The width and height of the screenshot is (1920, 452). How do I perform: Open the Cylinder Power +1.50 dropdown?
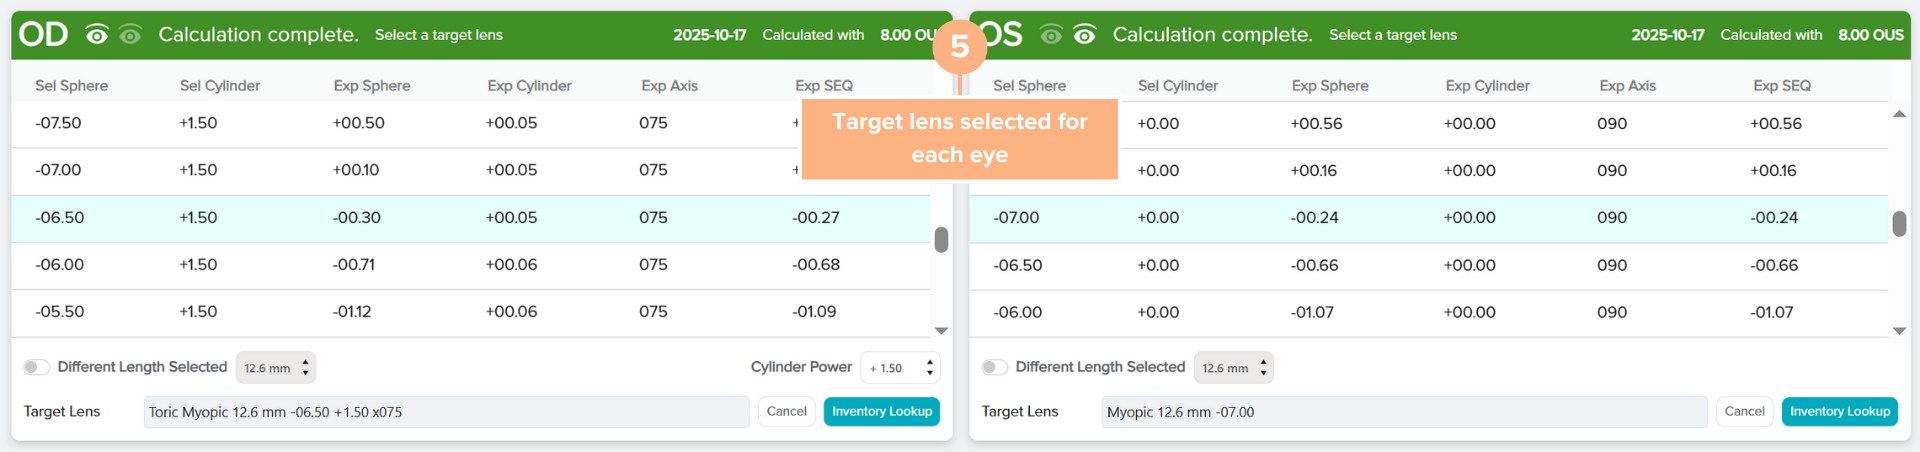pyautogui.click(x=900, y=368)
